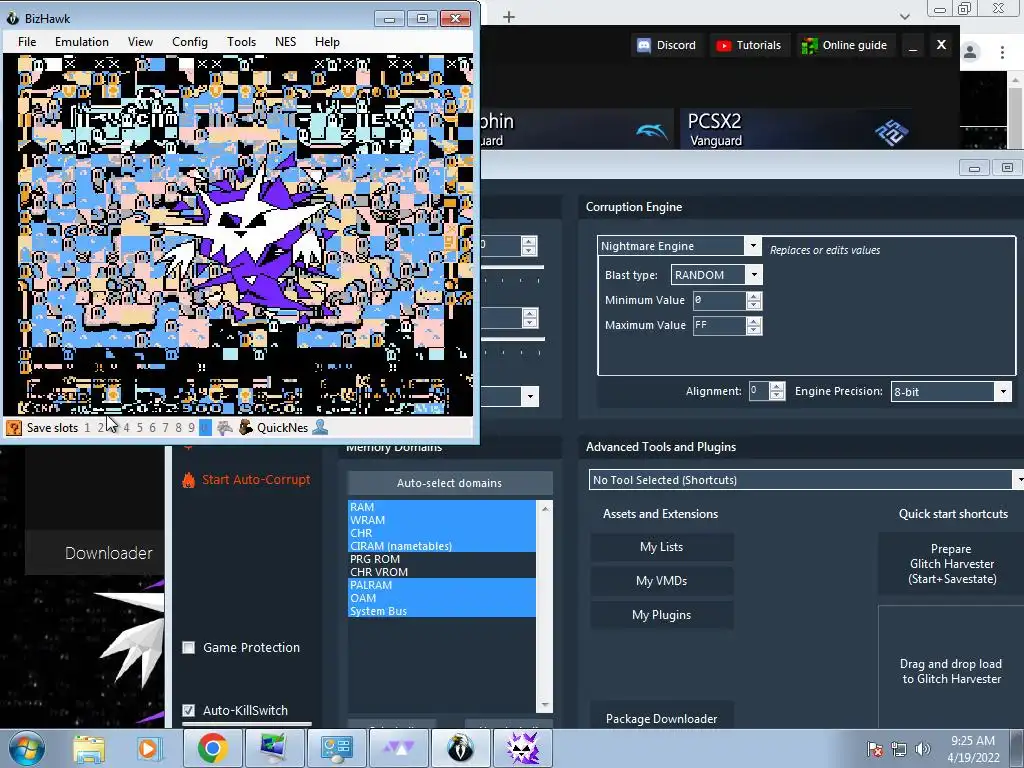Viewport: 1024px width, 768px height.
Task: Select the PCSX2 Vanguard tile
Action: coord(796,129)
